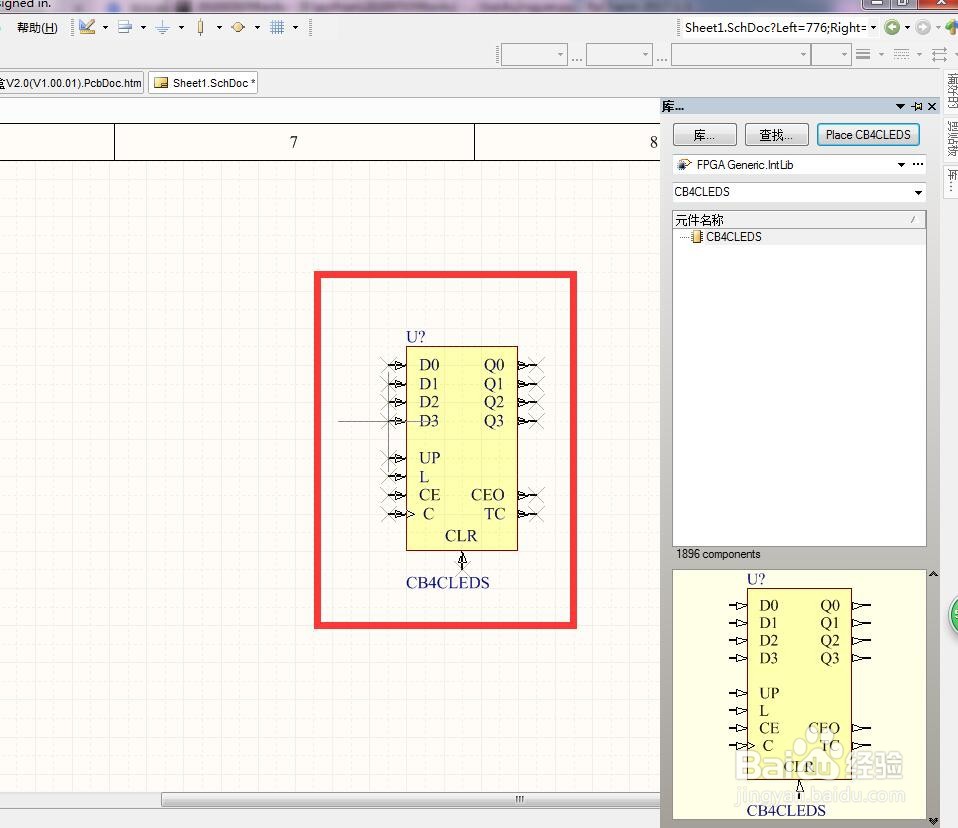Click the horizontal scrollbar of the schematic

[411, 799]
